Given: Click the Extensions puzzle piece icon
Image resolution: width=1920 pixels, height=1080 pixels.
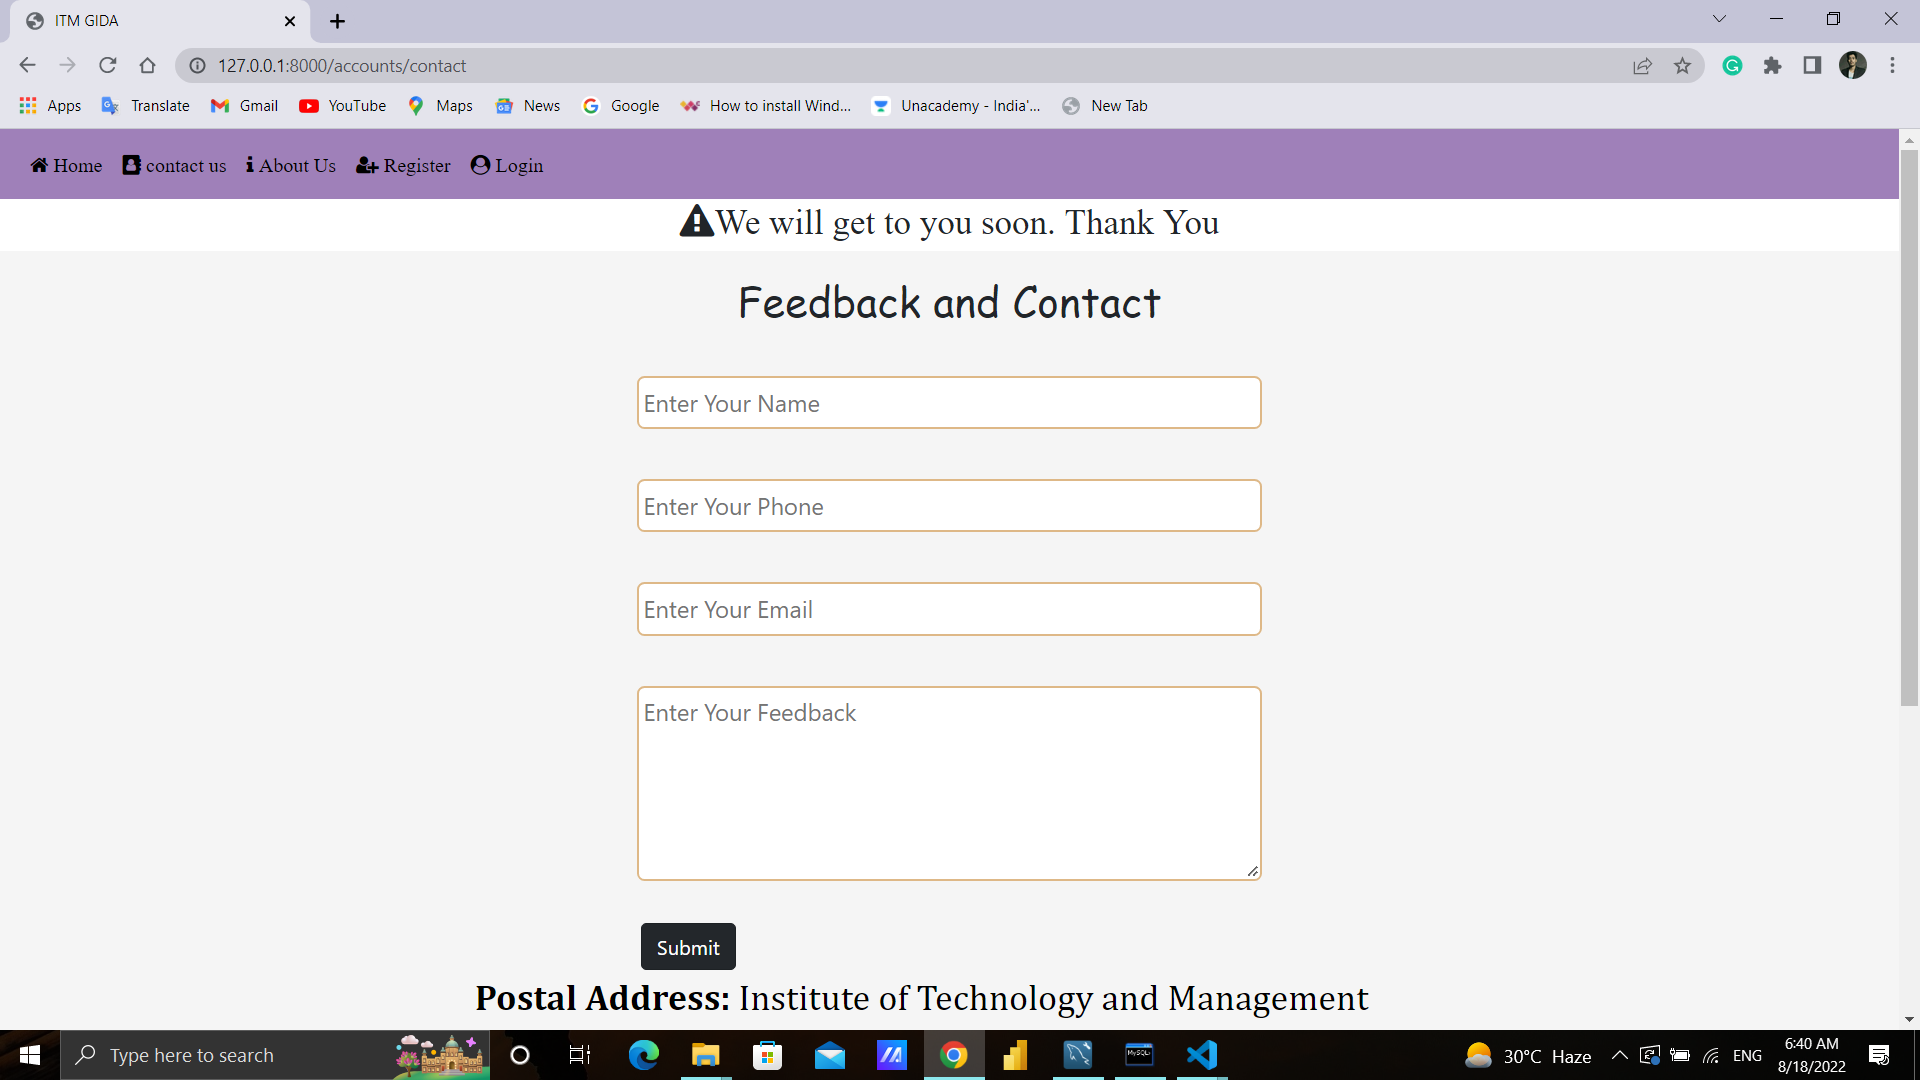Looking at the screenshot, I should (x=1774, y=65).
